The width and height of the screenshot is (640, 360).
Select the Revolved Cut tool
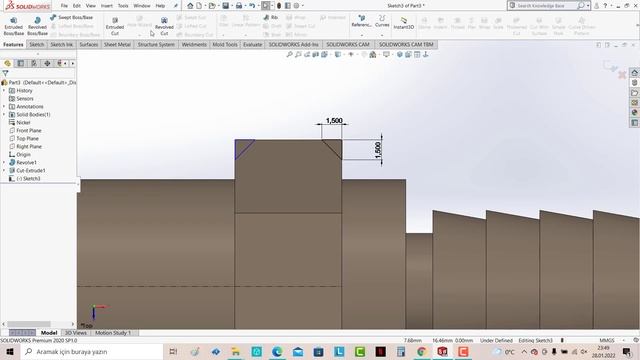(164, 27)
